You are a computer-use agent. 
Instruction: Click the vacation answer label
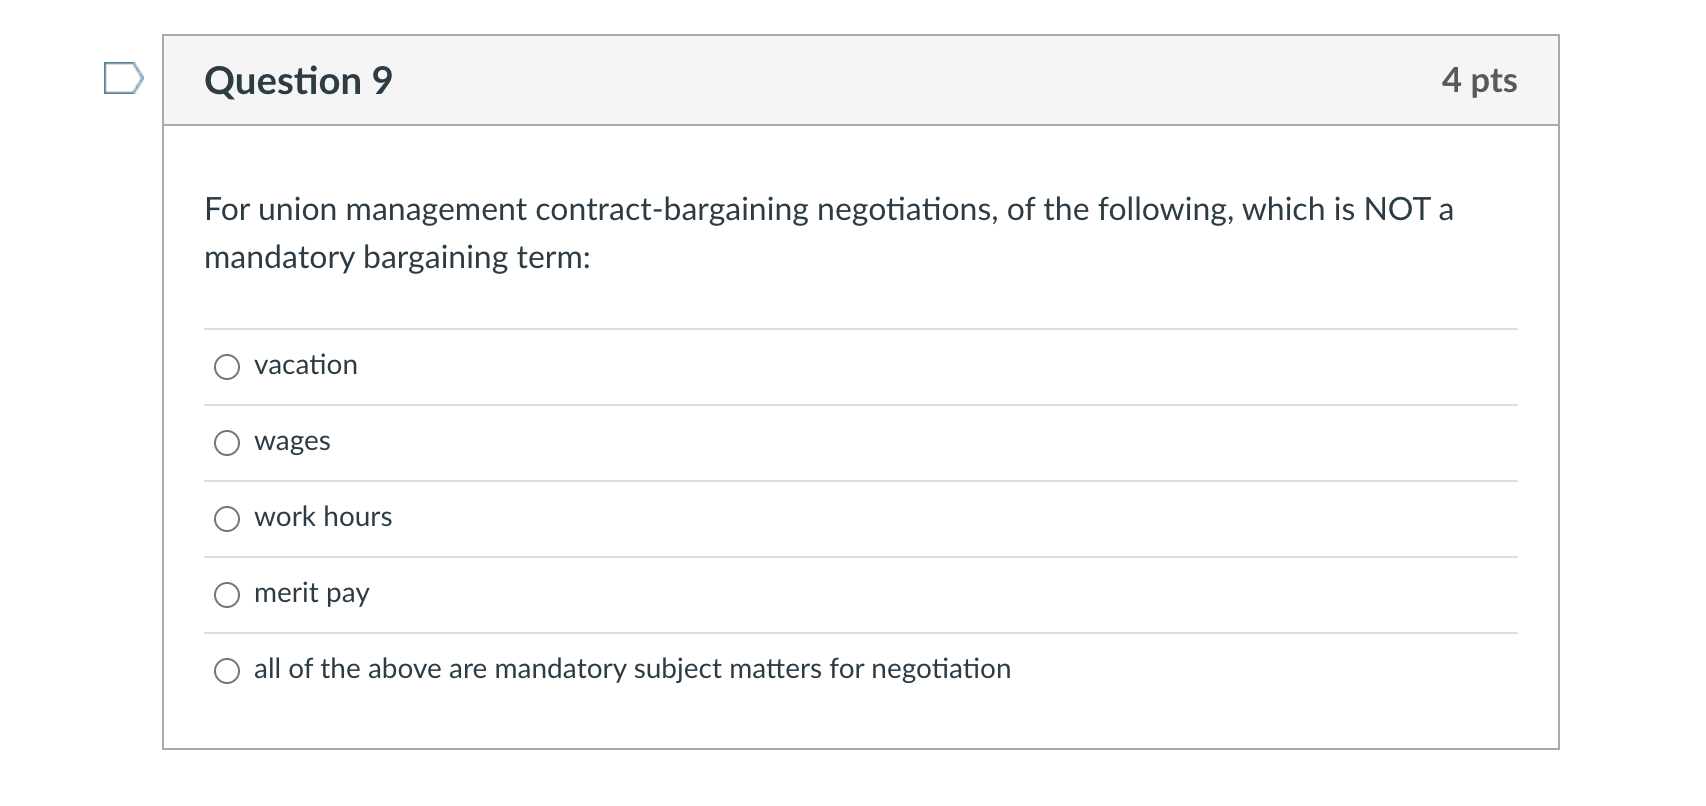pos(305,365)
